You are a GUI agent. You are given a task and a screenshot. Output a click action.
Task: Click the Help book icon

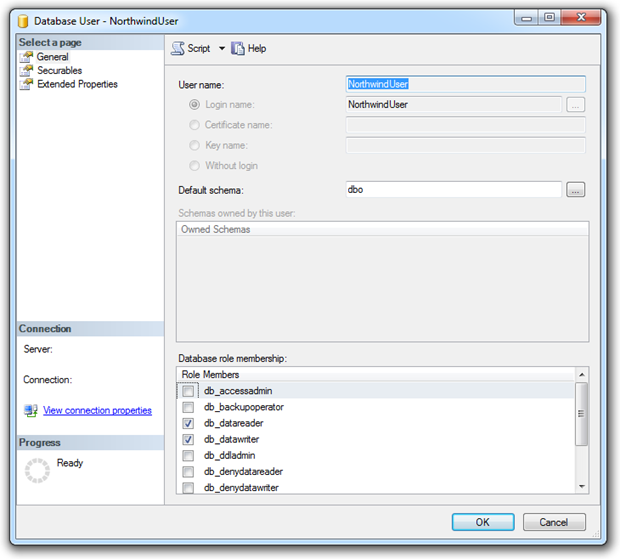coord(238,48)
